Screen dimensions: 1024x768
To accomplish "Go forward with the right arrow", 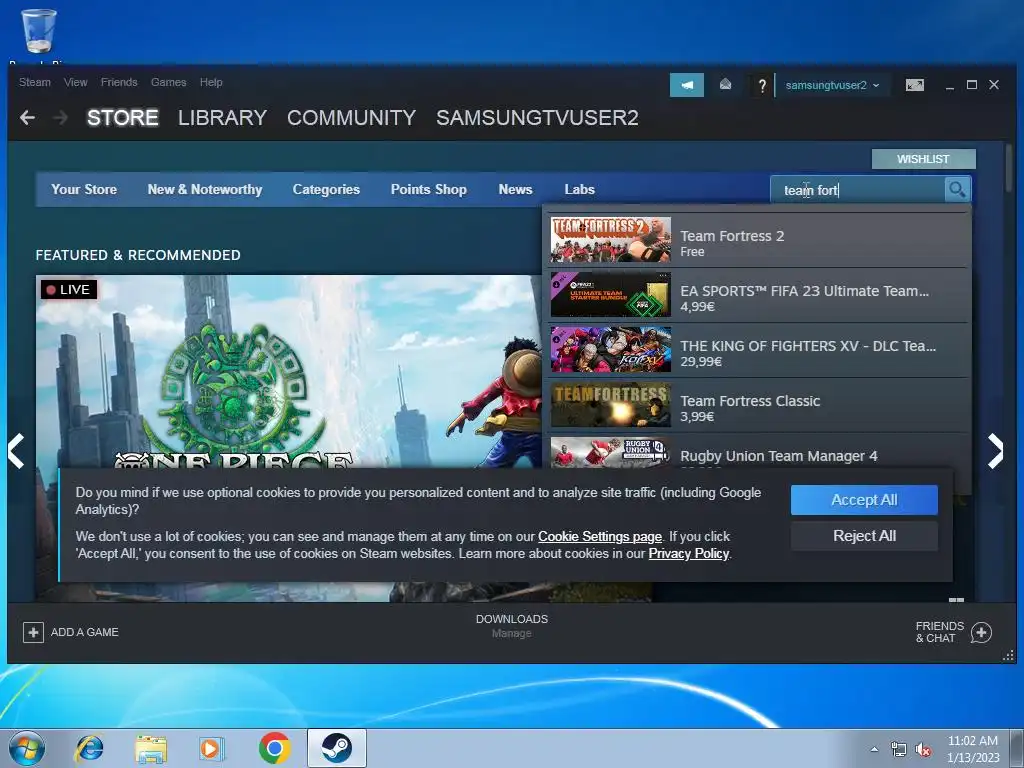I will 61,118.
